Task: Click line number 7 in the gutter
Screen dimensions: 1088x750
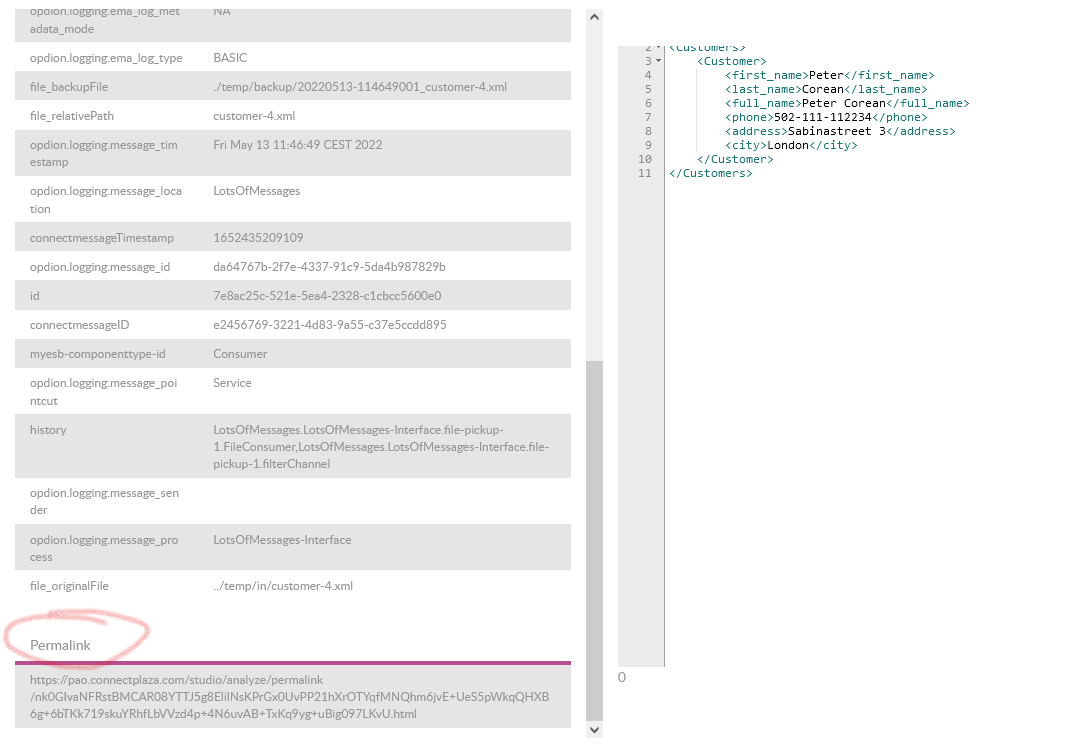Action: 647,117
